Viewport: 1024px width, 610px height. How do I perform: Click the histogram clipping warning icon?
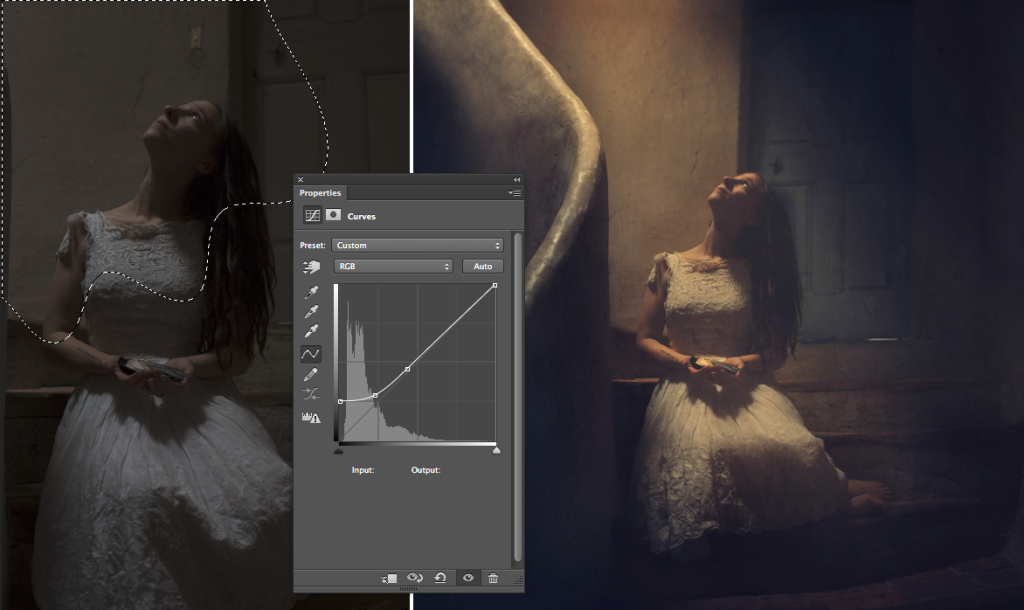(311, 417)
